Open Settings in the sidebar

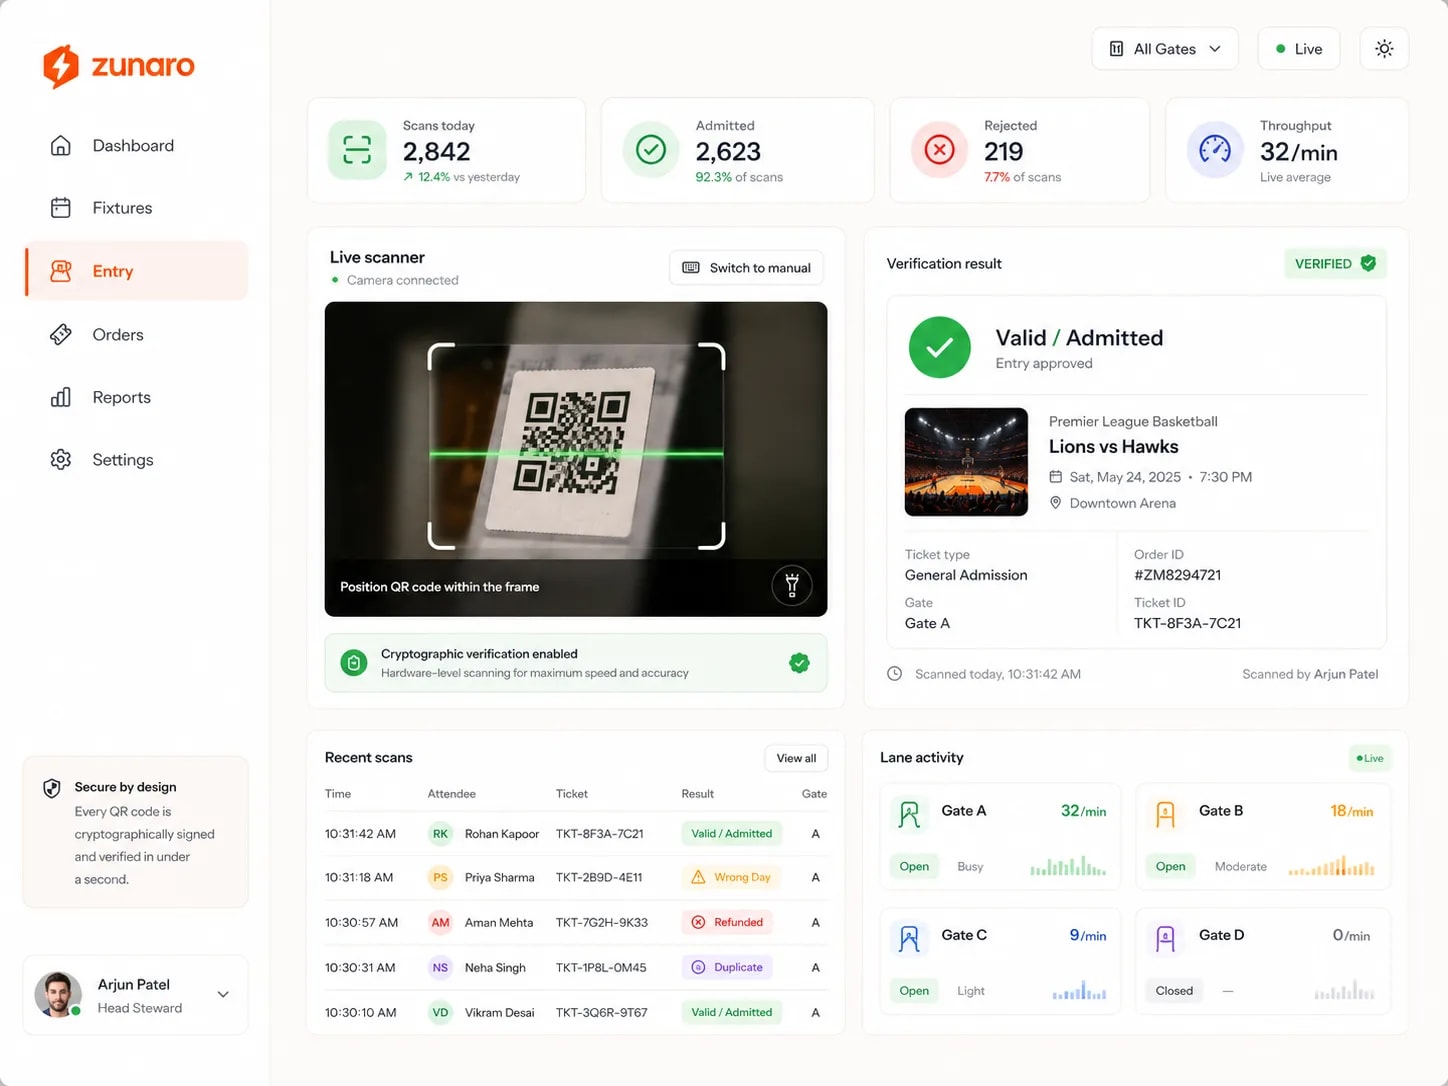point(136,460)
